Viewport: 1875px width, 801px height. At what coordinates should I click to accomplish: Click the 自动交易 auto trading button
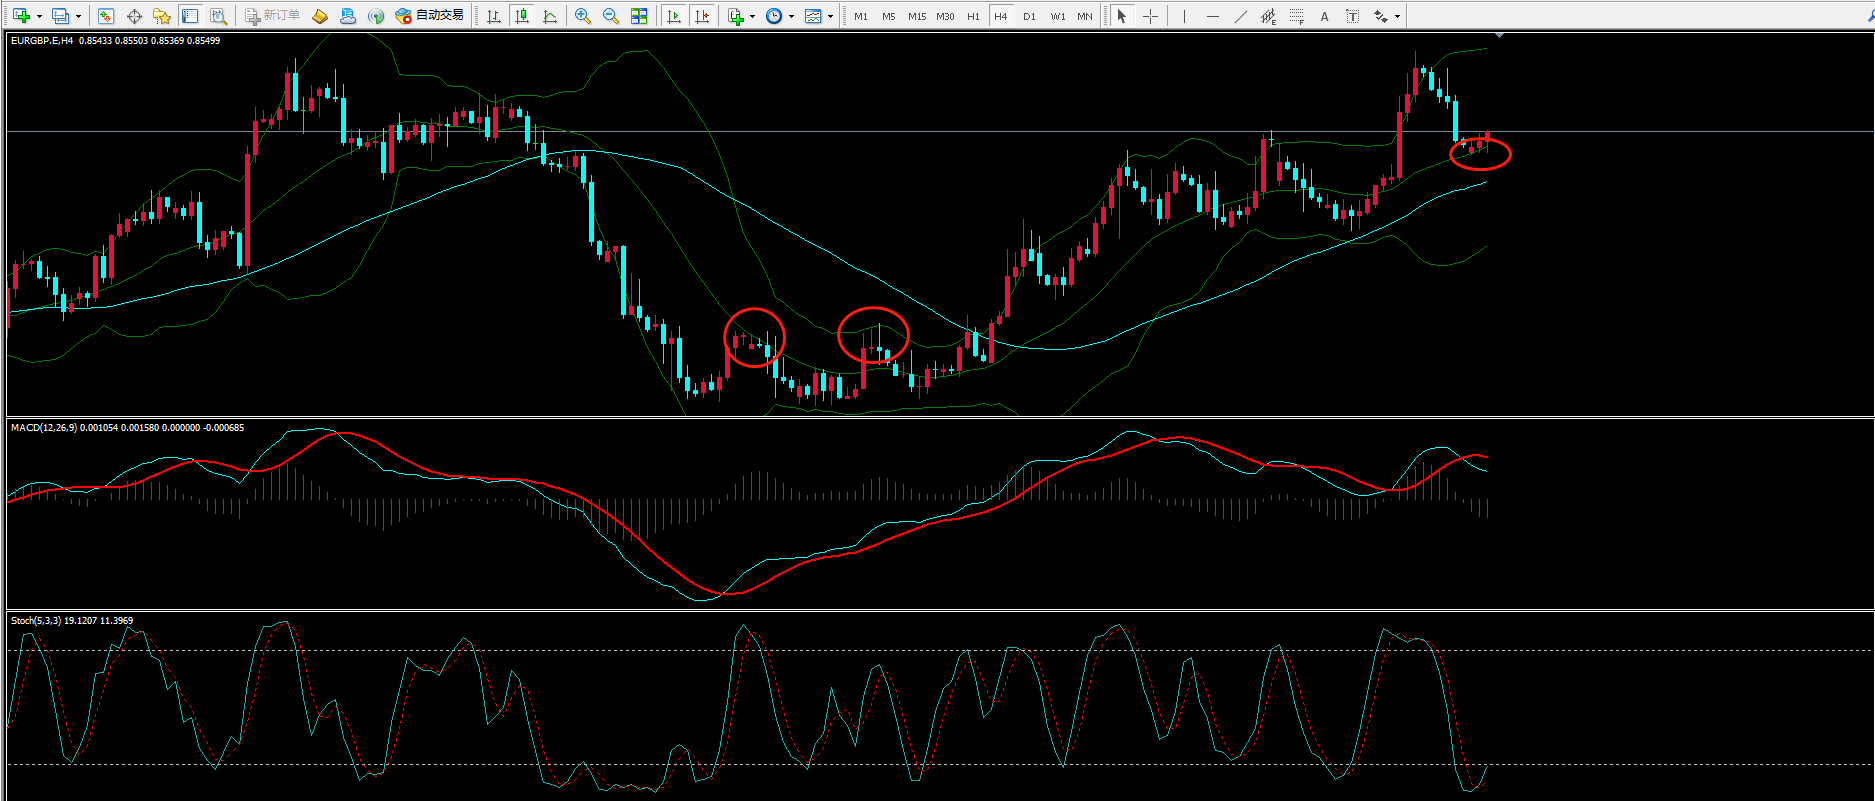[x=430, y=16]
